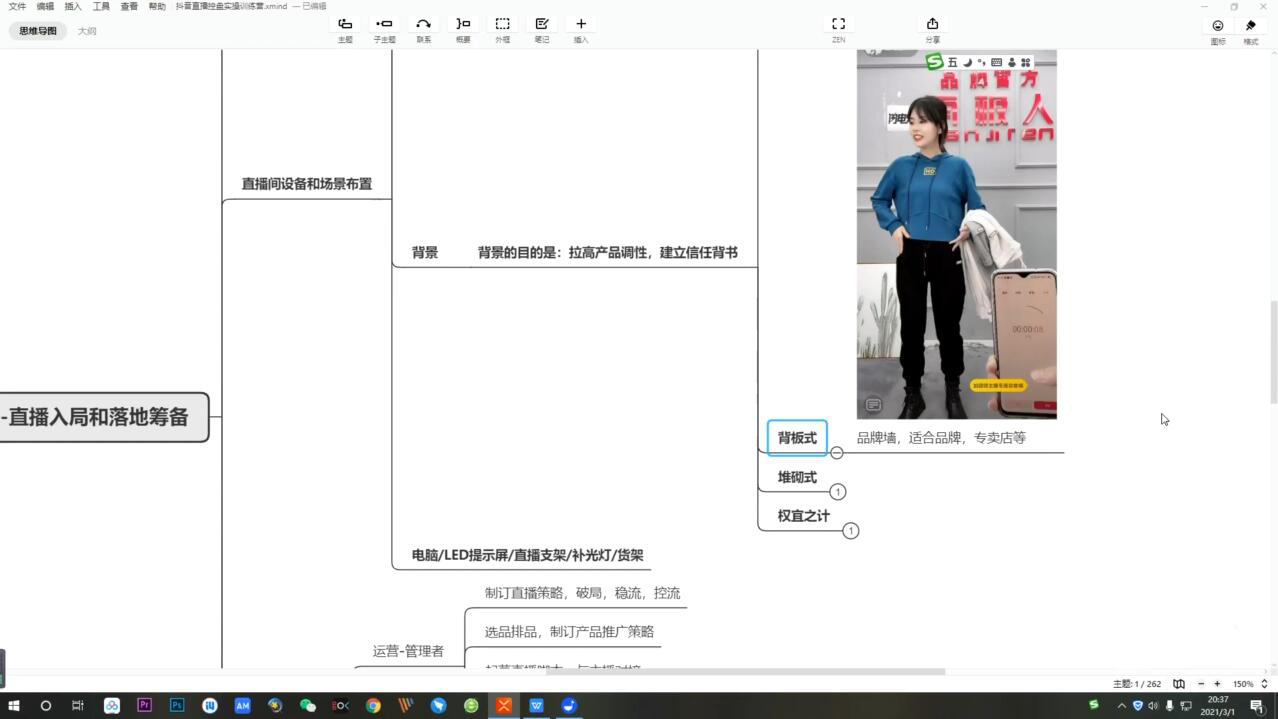Open the 文件 menu
This screenshot has height=719, width=1278.
17,6
